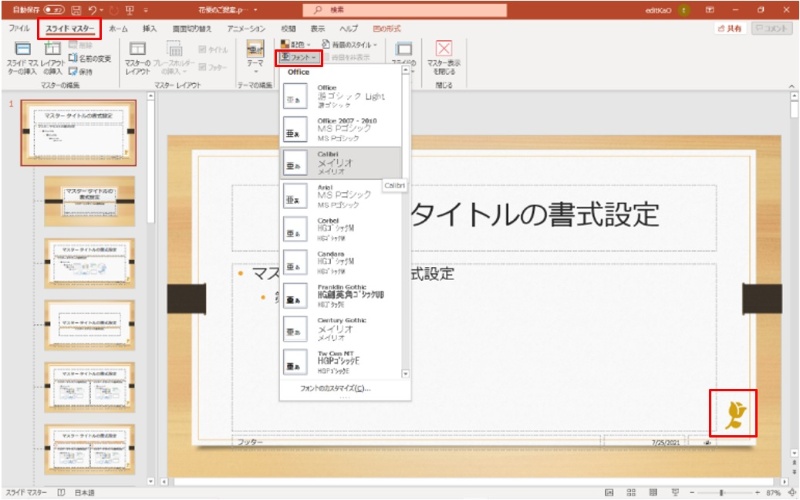The height and width of the screenshot is (500, 800).
Task: Click 名前の変更 (Rename) button
Action: (90, 58)
